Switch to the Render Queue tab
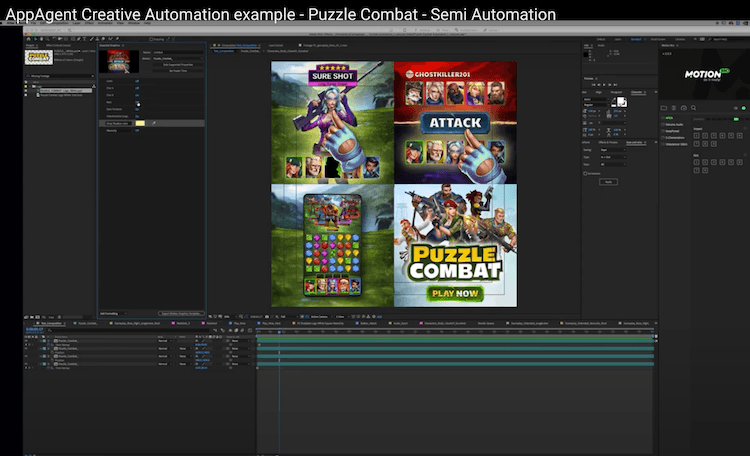This screenshot has height=456, width=750. (486, 323)
